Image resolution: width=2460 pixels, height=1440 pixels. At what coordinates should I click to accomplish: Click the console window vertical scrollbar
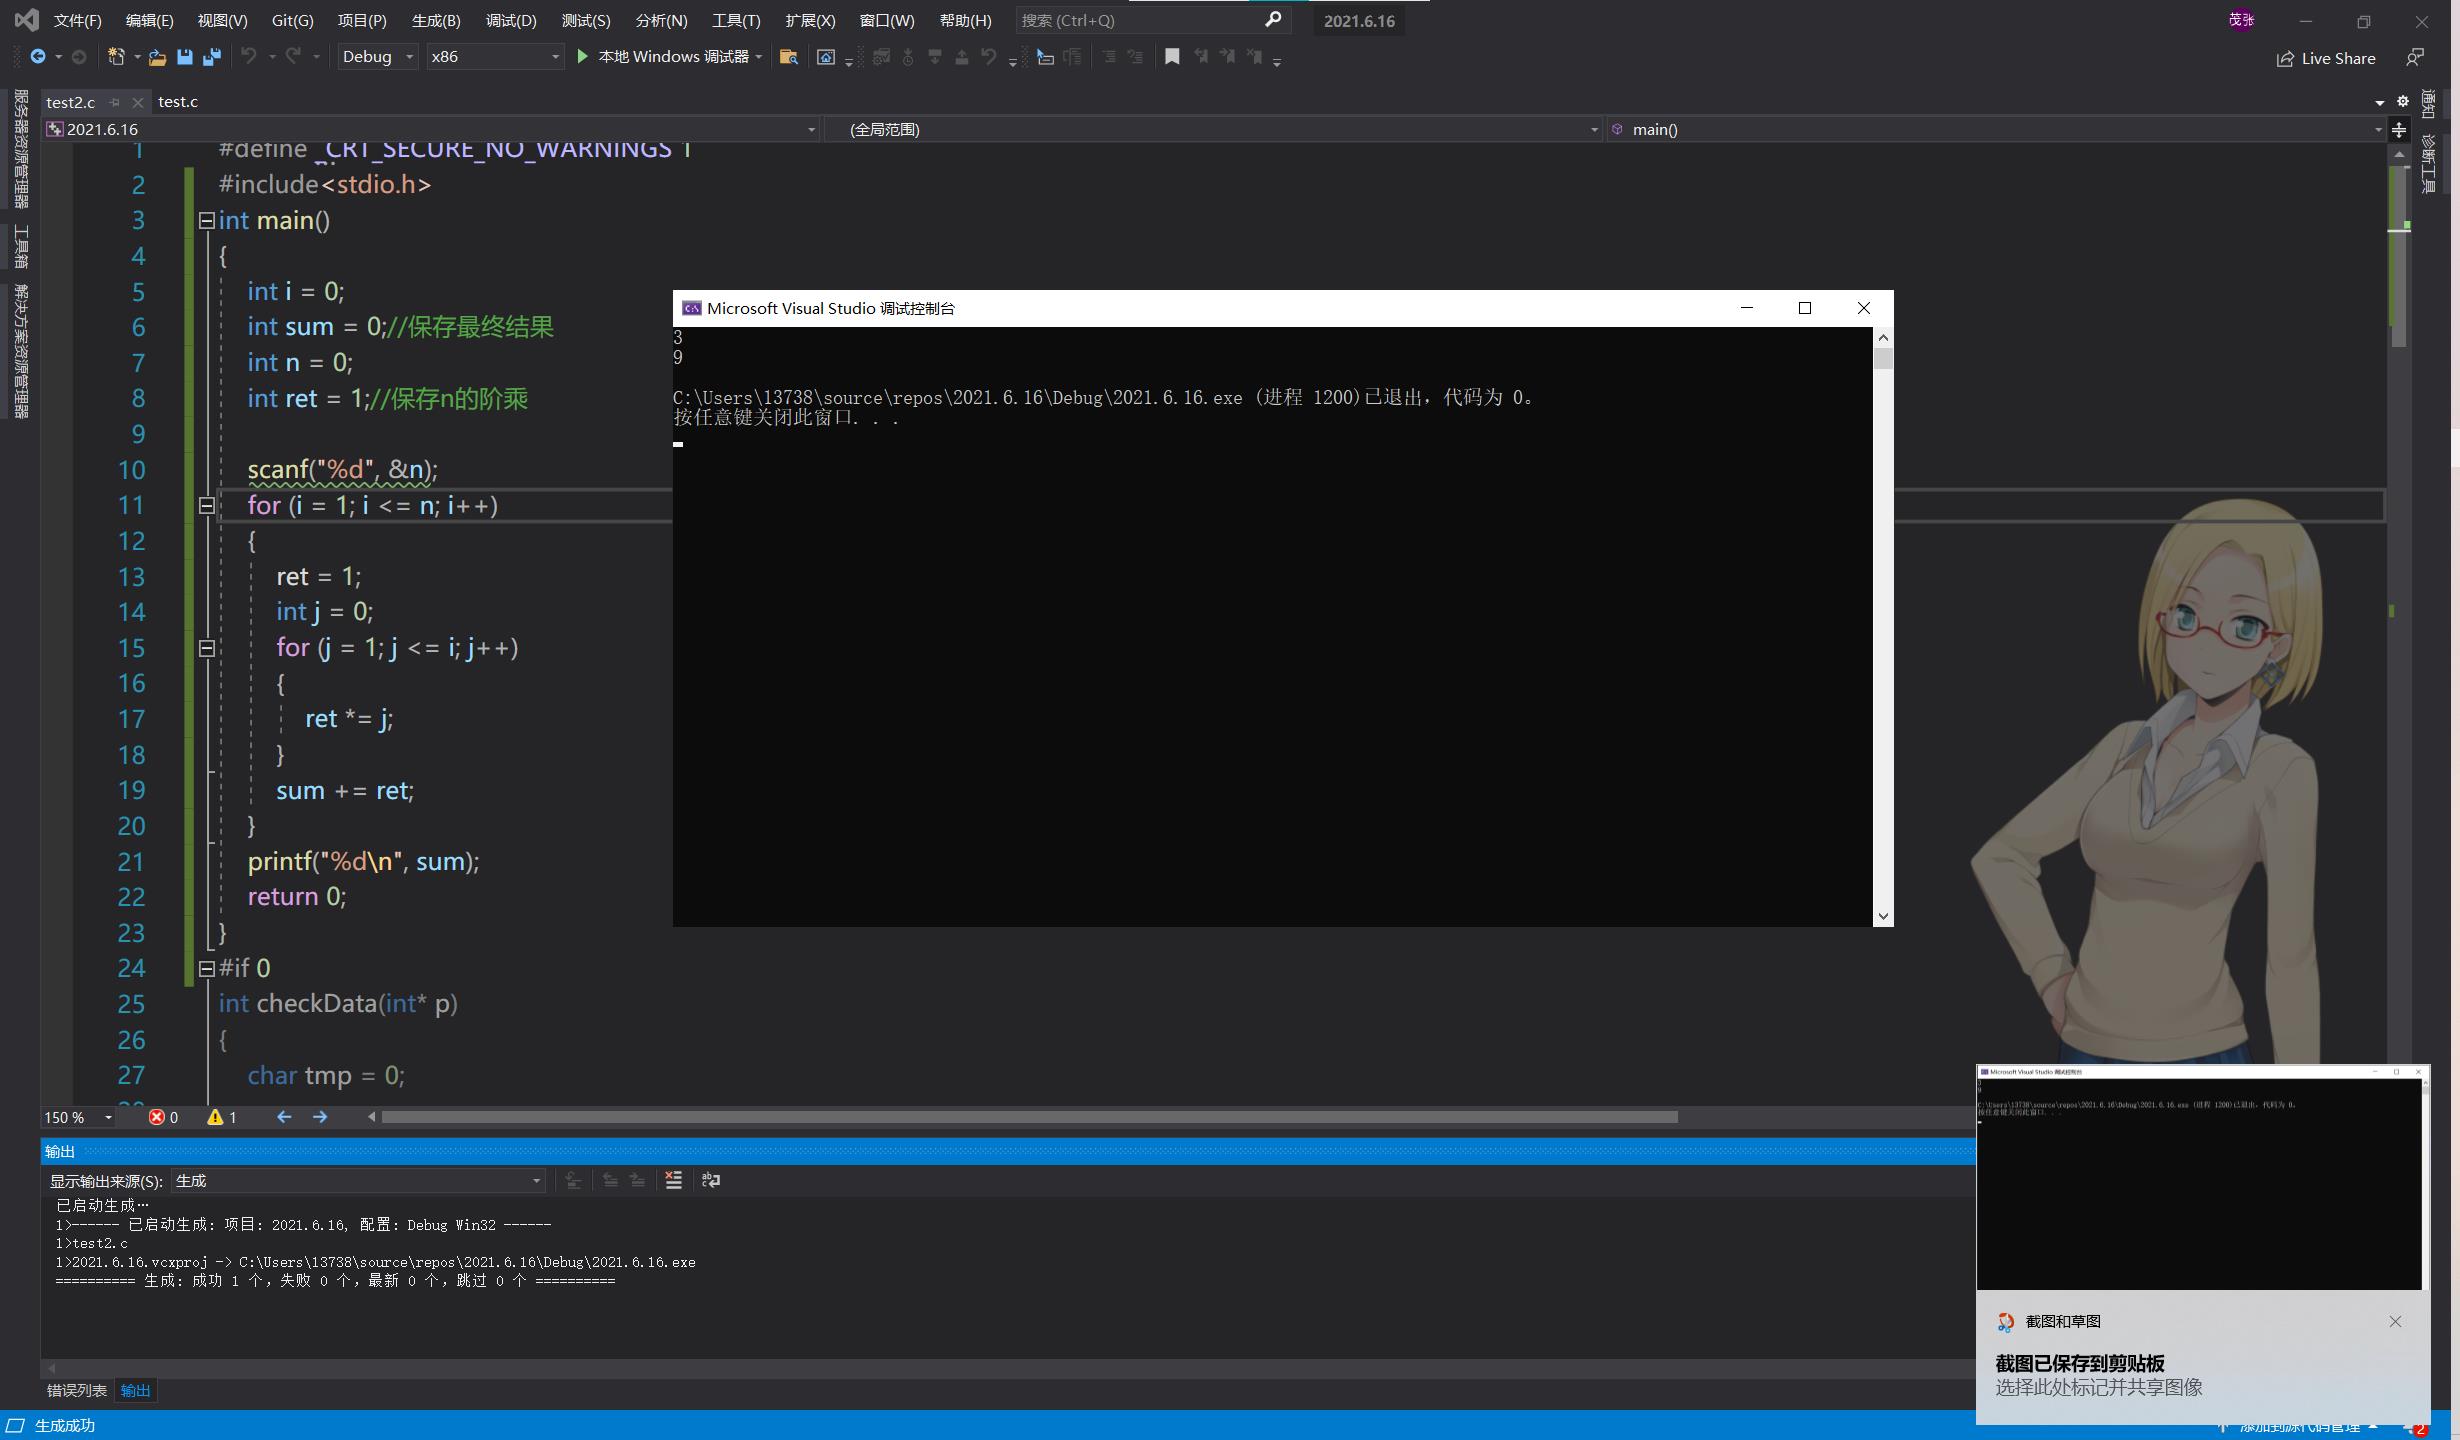click(x=1883, y=627)
